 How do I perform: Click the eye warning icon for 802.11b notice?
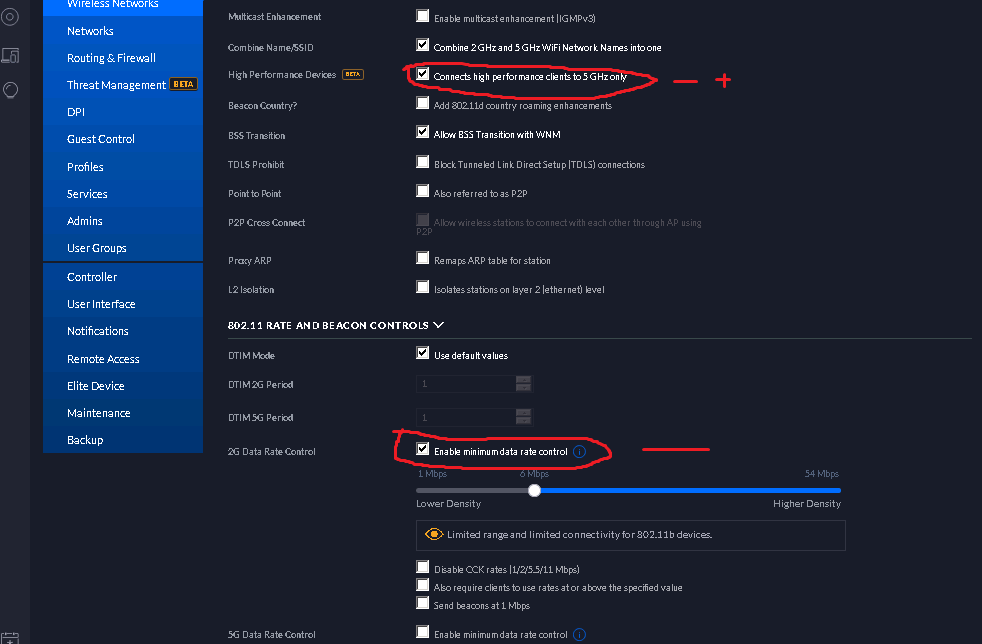pyautogui.click(x=433, y=534)
